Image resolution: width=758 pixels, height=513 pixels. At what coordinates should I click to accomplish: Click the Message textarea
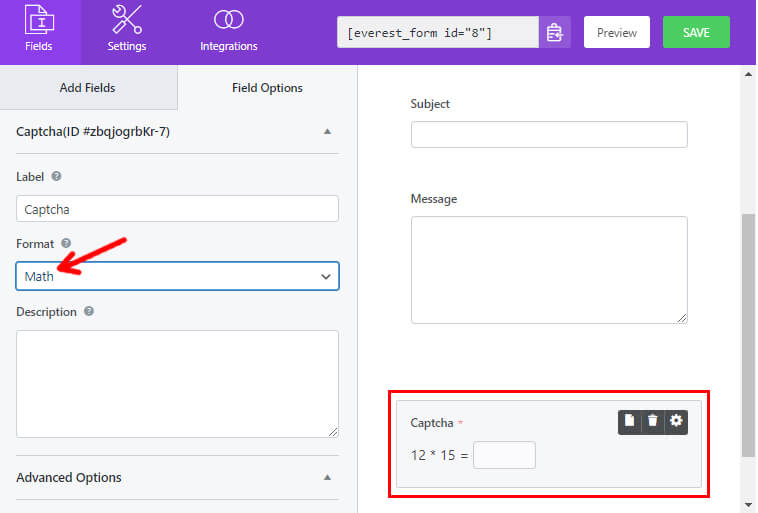(549, 270)
